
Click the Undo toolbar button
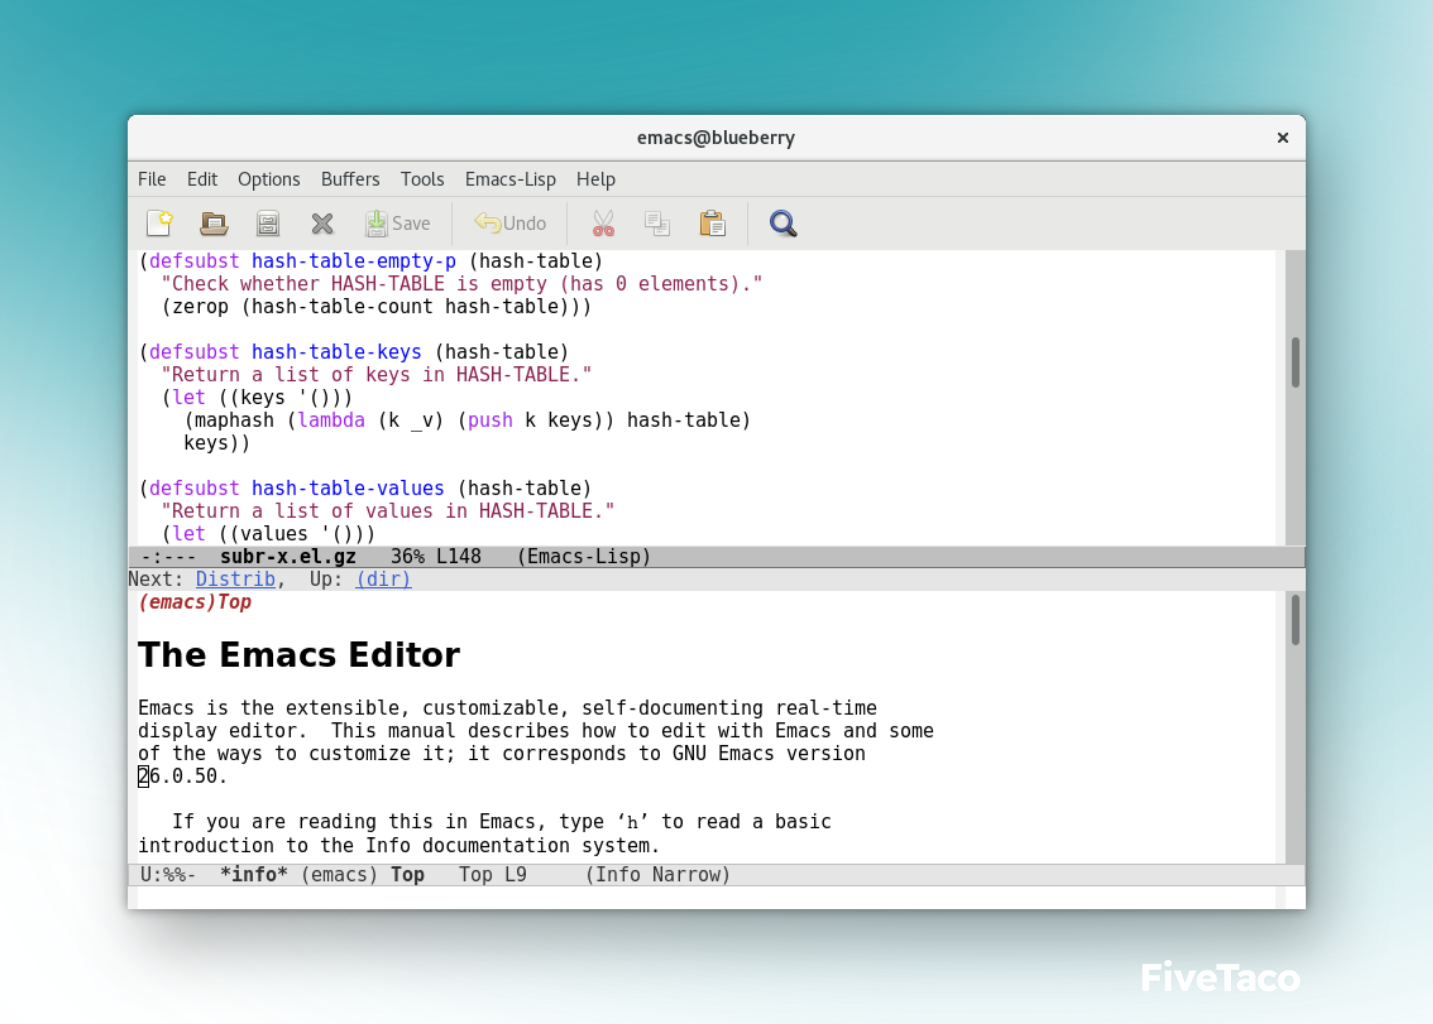click(x=510, y=223)
